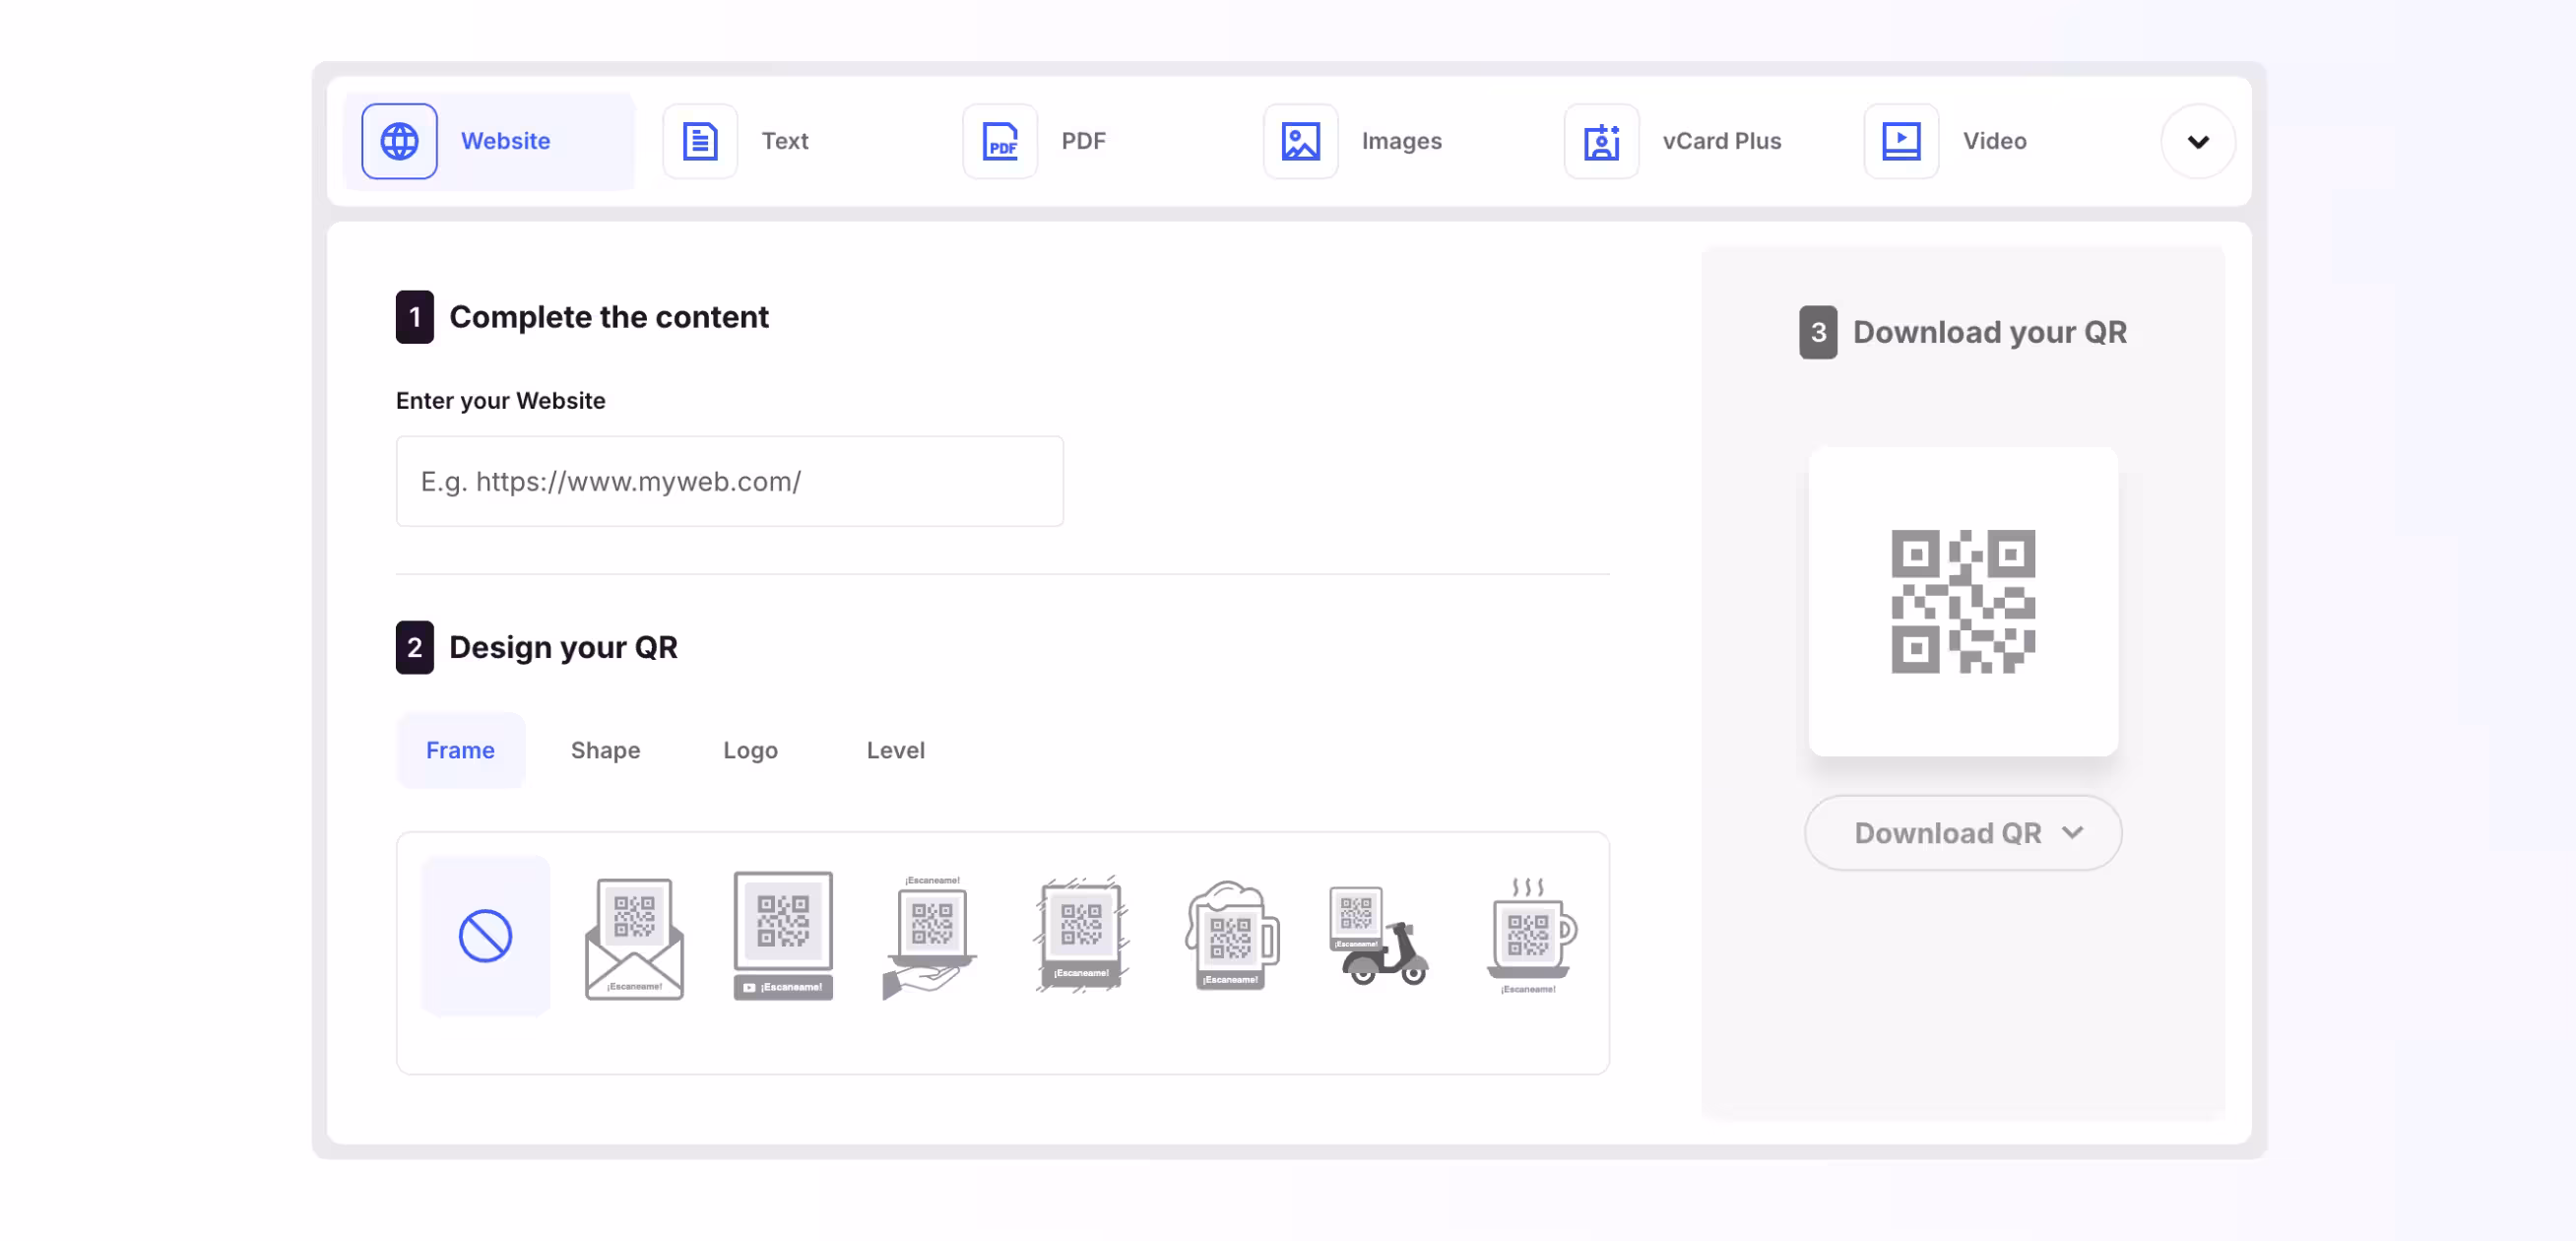The image size is (2576, 1241).
Task: Select the Video play icon
Action: tap(1901, 141)
